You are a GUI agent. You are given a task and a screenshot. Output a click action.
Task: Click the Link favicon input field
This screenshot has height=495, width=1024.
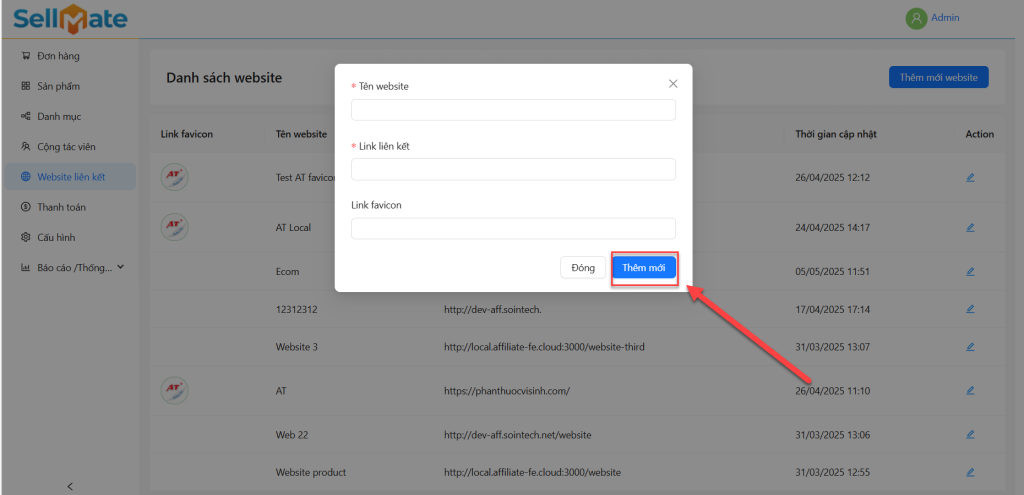coord(513,229)
